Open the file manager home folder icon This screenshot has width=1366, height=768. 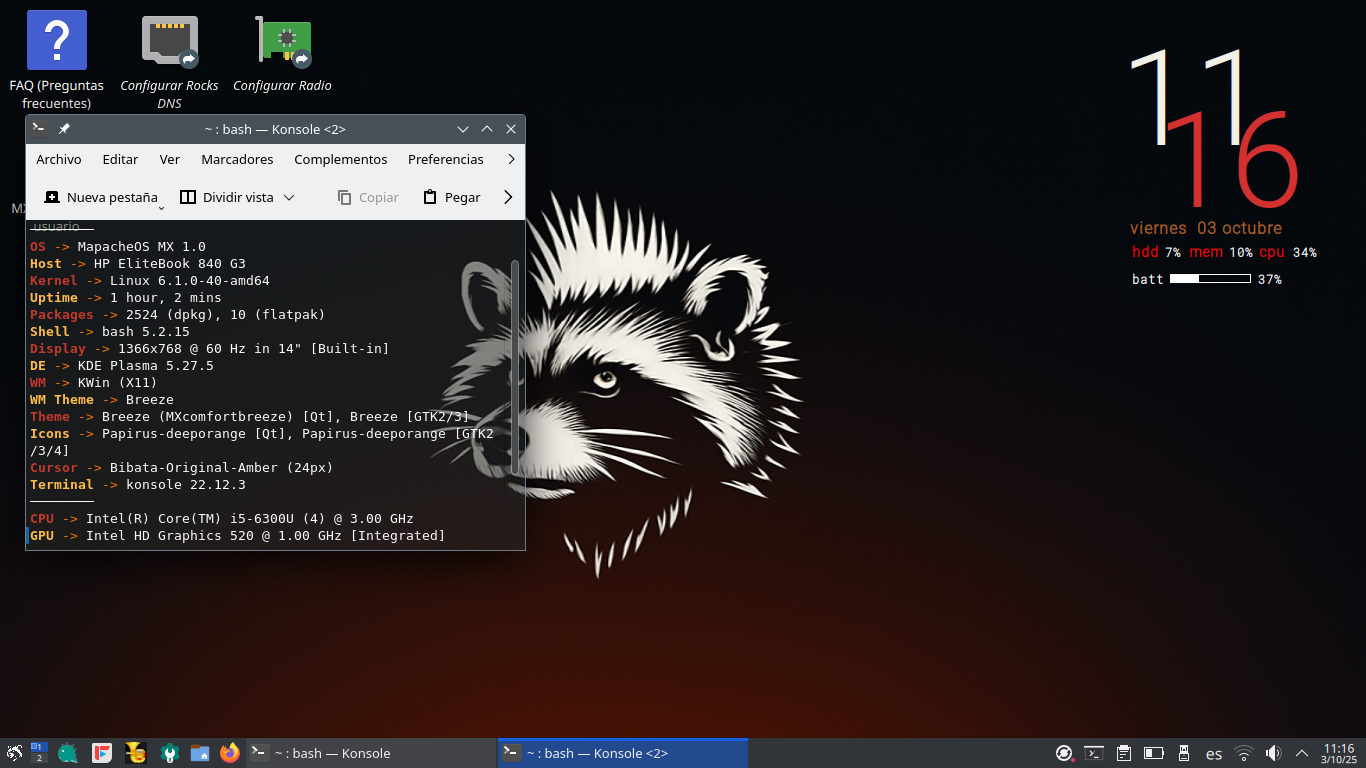[x=200, y=753]
